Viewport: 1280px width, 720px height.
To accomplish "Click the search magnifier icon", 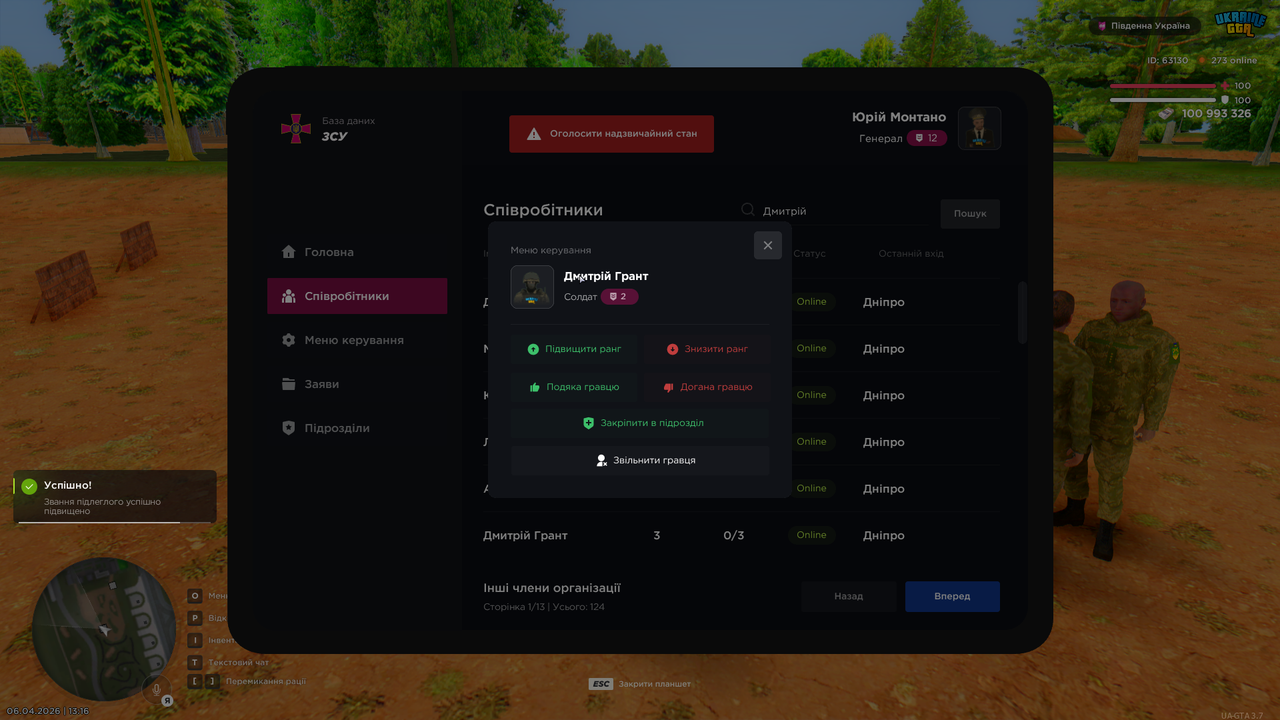I will tap(748, 210).
